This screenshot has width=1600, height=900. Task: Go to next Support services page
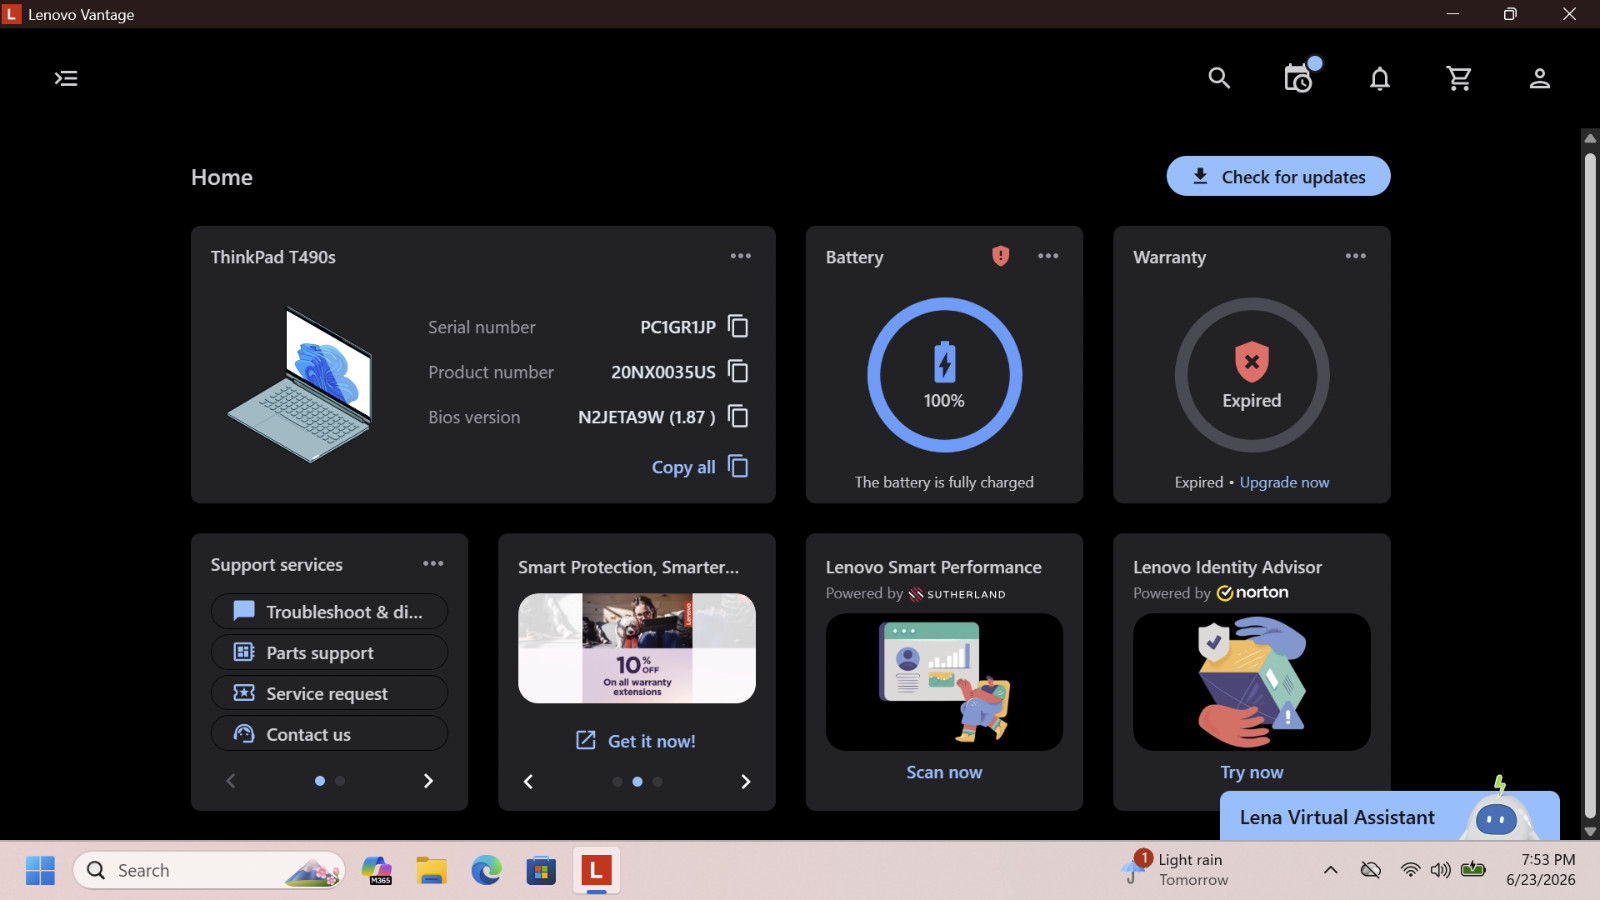pos(428,781)
